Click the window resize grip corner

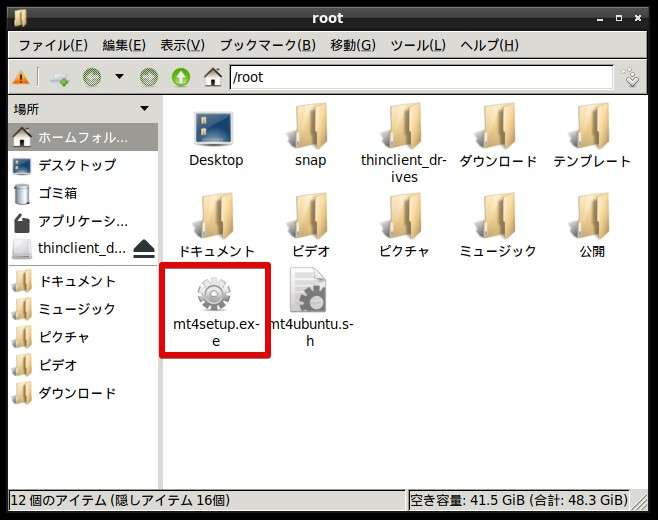click(639, 501)
